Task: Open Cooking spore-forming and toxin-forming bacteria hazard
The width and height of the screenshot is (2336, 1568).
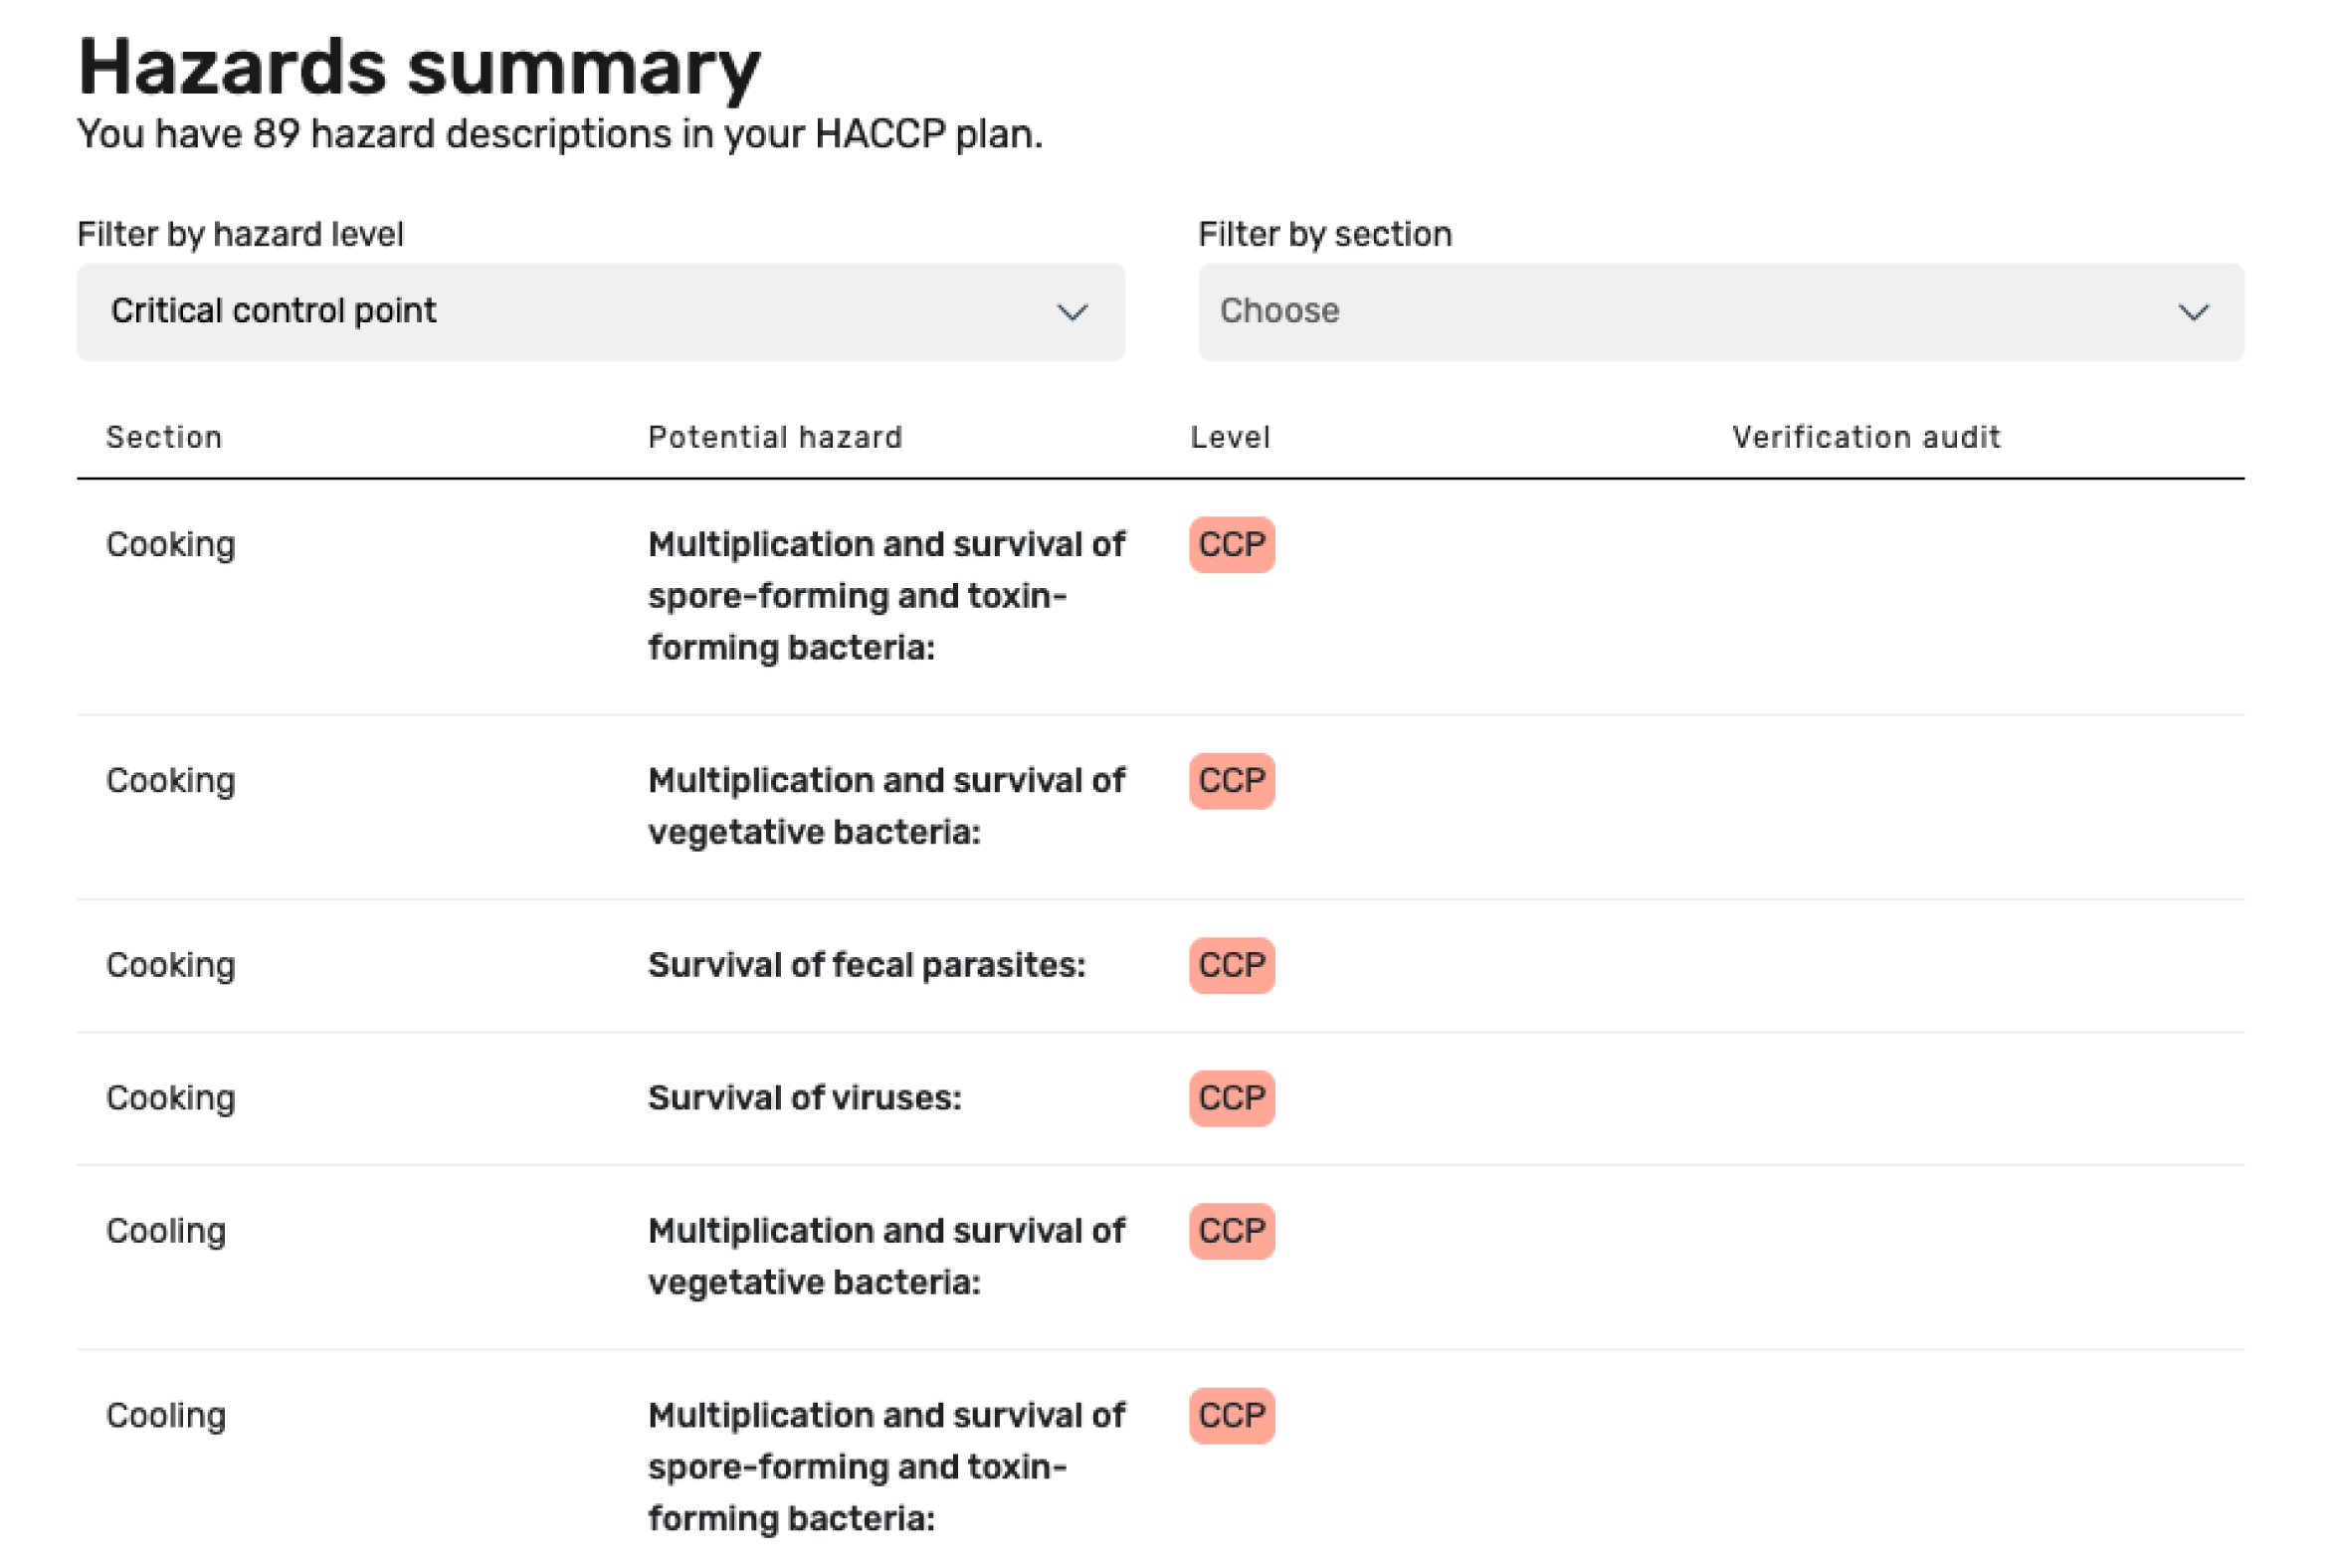Action: pos(886,596)
